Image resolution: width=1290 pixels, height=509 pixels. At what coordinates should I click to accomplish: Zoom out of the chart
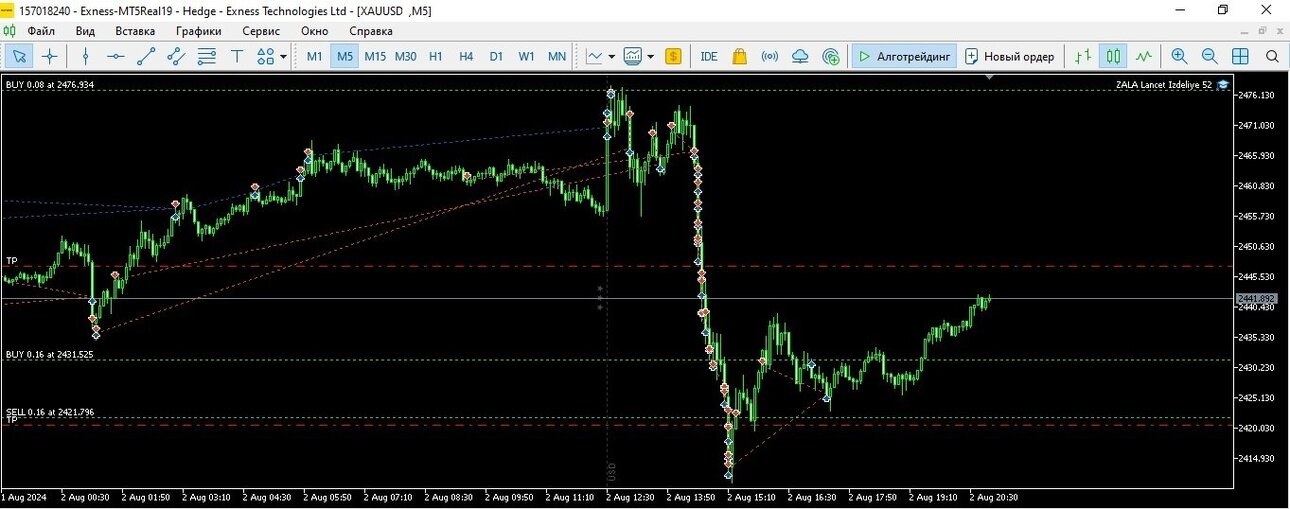pyautogui.click(x=1210, y=56)
